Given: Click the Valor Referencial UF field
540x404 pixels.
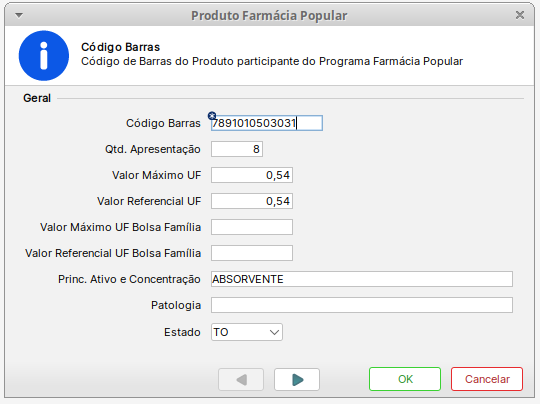Looking at the screenshot, I should click(x=252, y=201).
